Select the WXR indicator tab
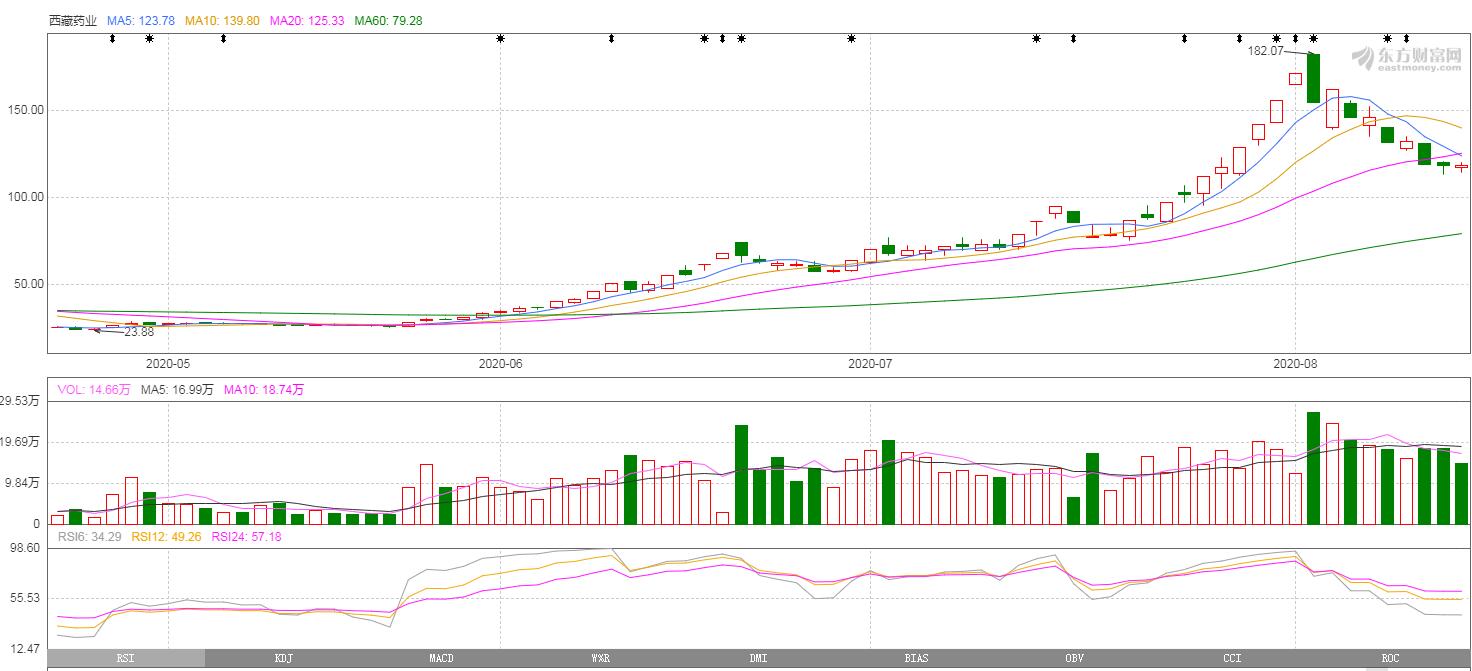The height and width of the screenshot is (671, 1472). [599, 658]
